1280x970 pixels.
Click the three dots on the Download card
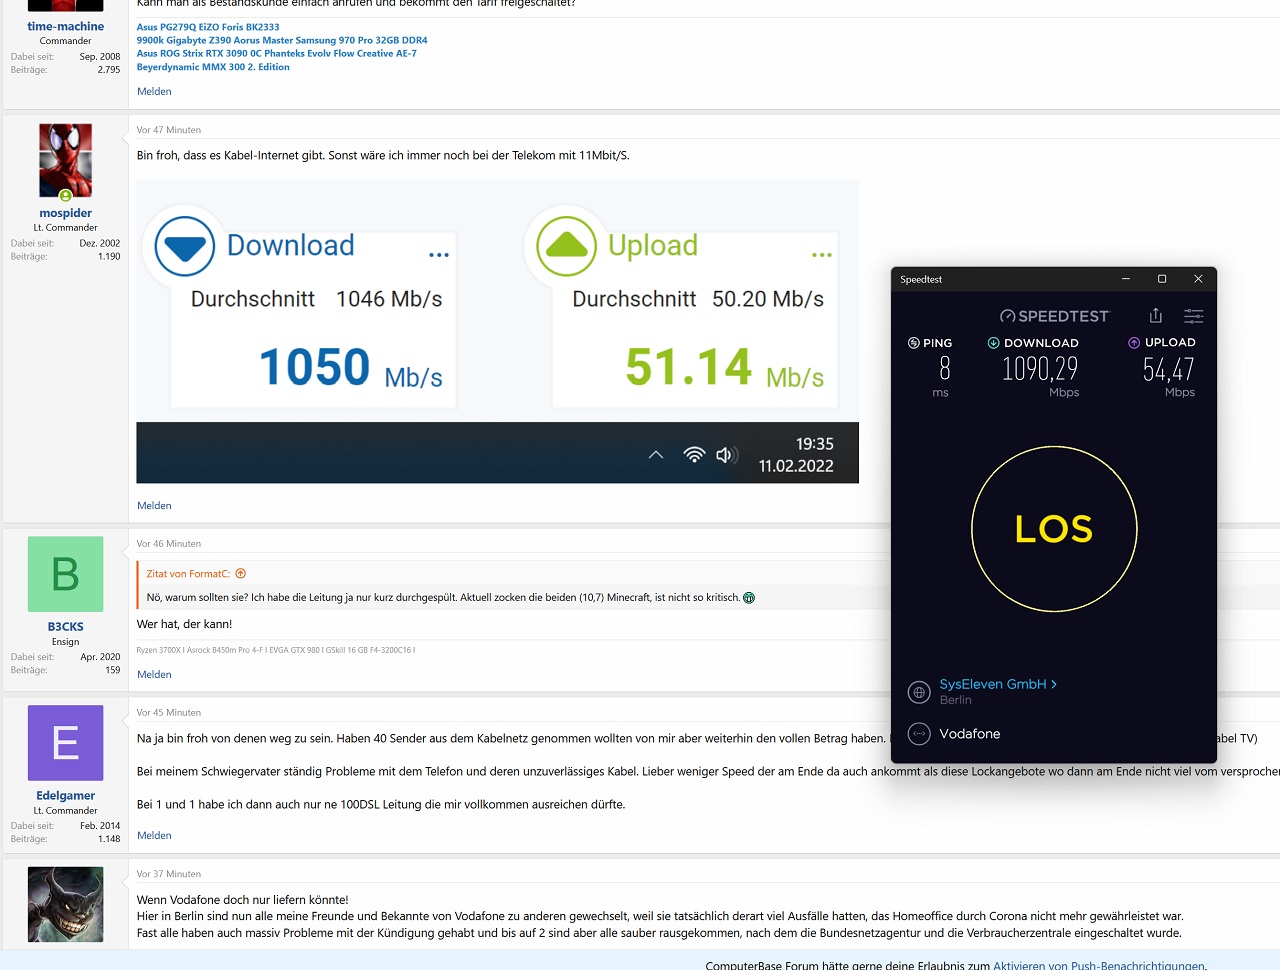point(439,255)
